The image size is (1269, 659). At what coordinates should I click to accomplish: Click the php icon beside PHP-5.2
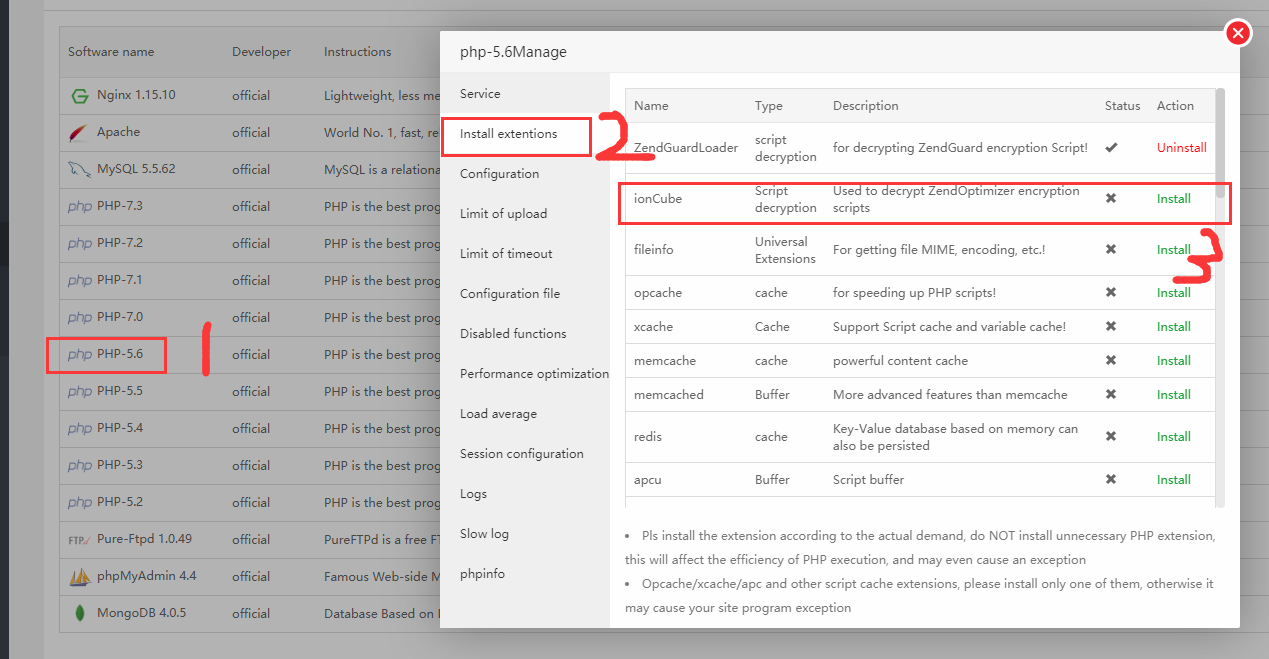pyautogui.click(x=80, y=503)
